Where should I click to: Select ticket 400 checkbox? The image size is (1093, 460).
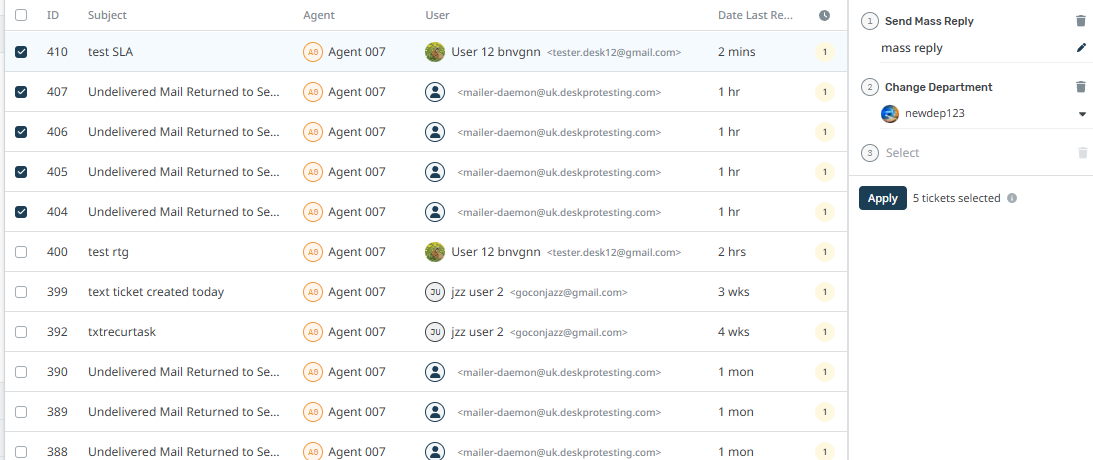click(22, 252)
